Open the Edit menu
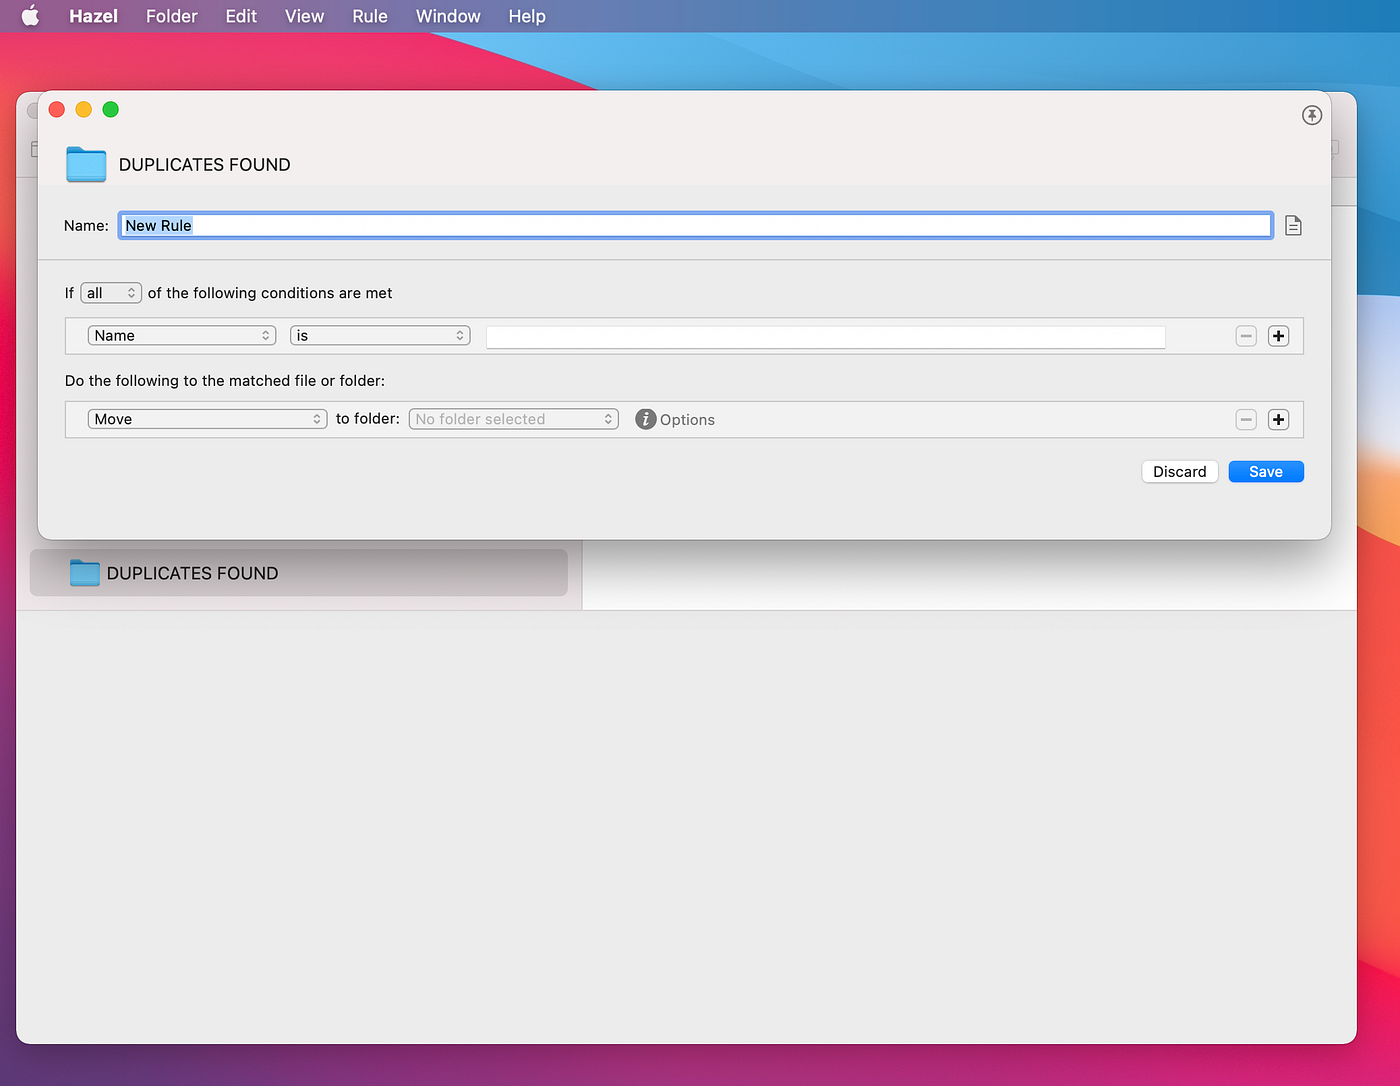The image size is (1400, 1086). (241, 16)
